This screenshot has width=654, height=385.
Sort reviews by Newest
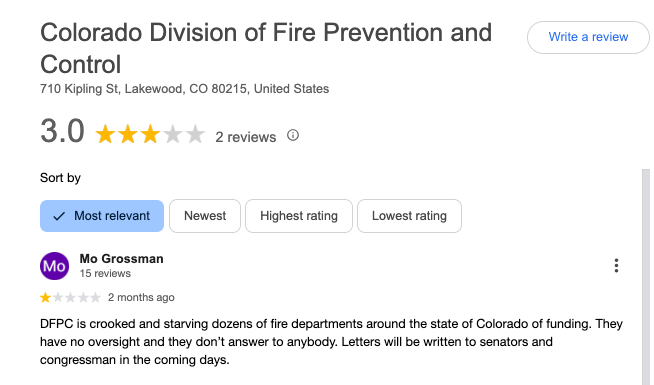(205, 216)
